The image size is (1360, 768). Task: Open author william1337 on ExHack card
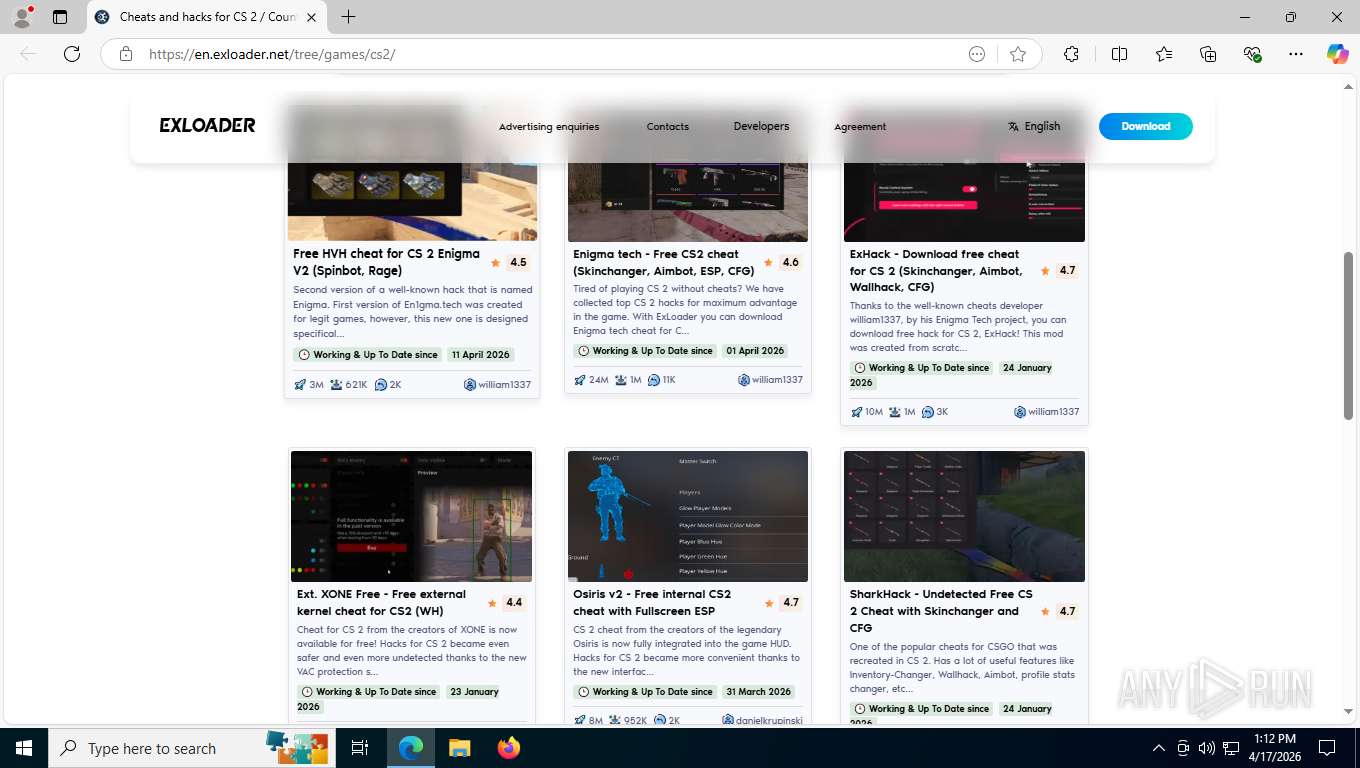[1047, 412]
